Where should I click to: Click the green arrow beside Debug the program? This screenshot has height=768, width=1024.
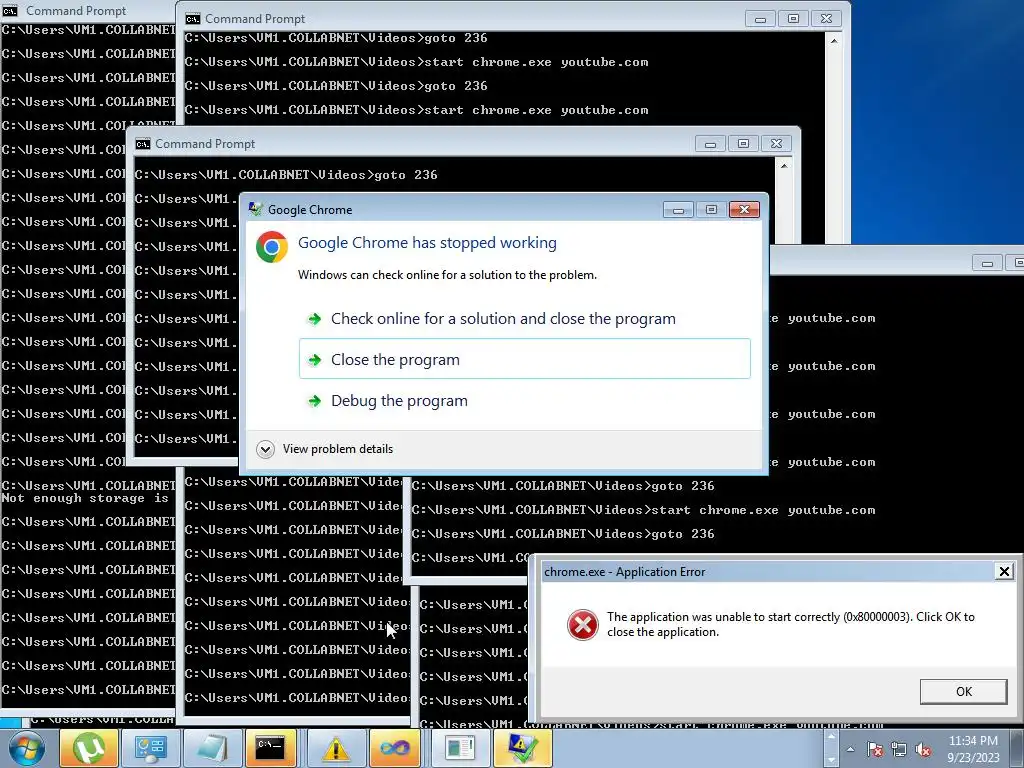315,400
